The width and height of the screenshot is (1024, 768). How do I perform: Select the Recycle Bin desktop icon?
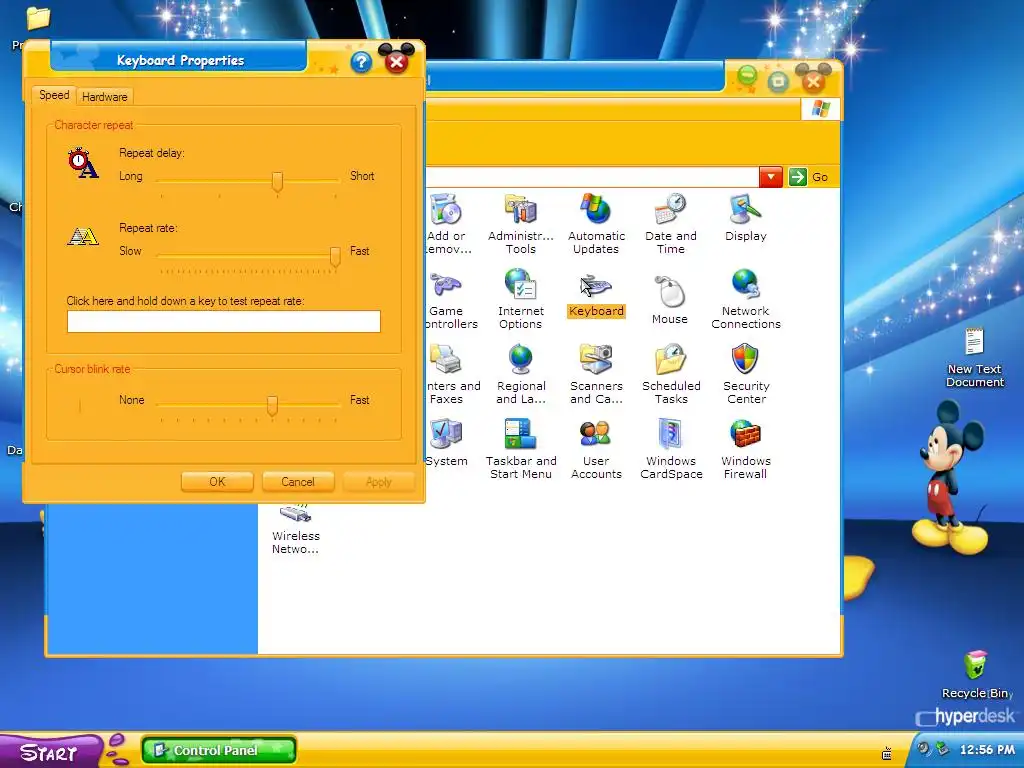tap(976, 675)
